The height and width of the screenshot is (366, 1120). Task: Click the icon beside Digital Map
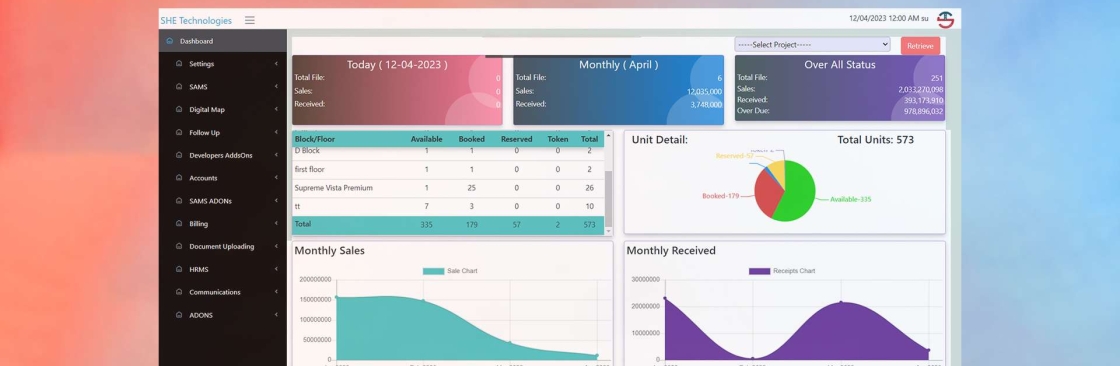pyautogui.click(x=179, y=109)
